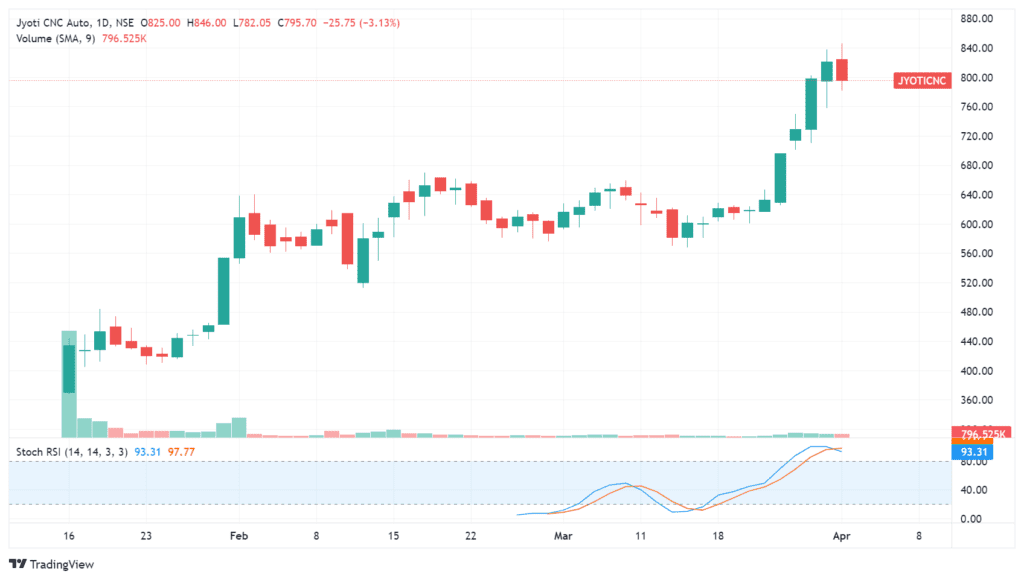Click the Stoch RSI value 97.77 in legend
Screen dimensions: 1024x580
[181, 452]
